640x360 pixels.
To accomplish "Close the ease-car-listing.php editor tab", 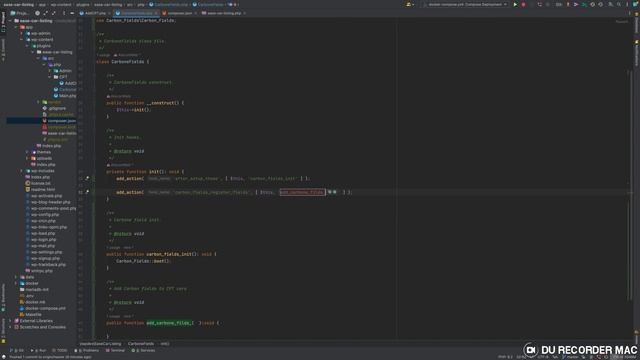I will pyautogui.click(x=244, y=13).
